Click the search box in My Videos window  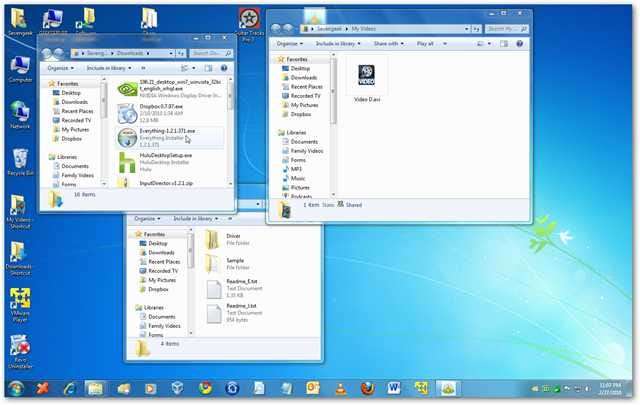click(x=507, y=29)
